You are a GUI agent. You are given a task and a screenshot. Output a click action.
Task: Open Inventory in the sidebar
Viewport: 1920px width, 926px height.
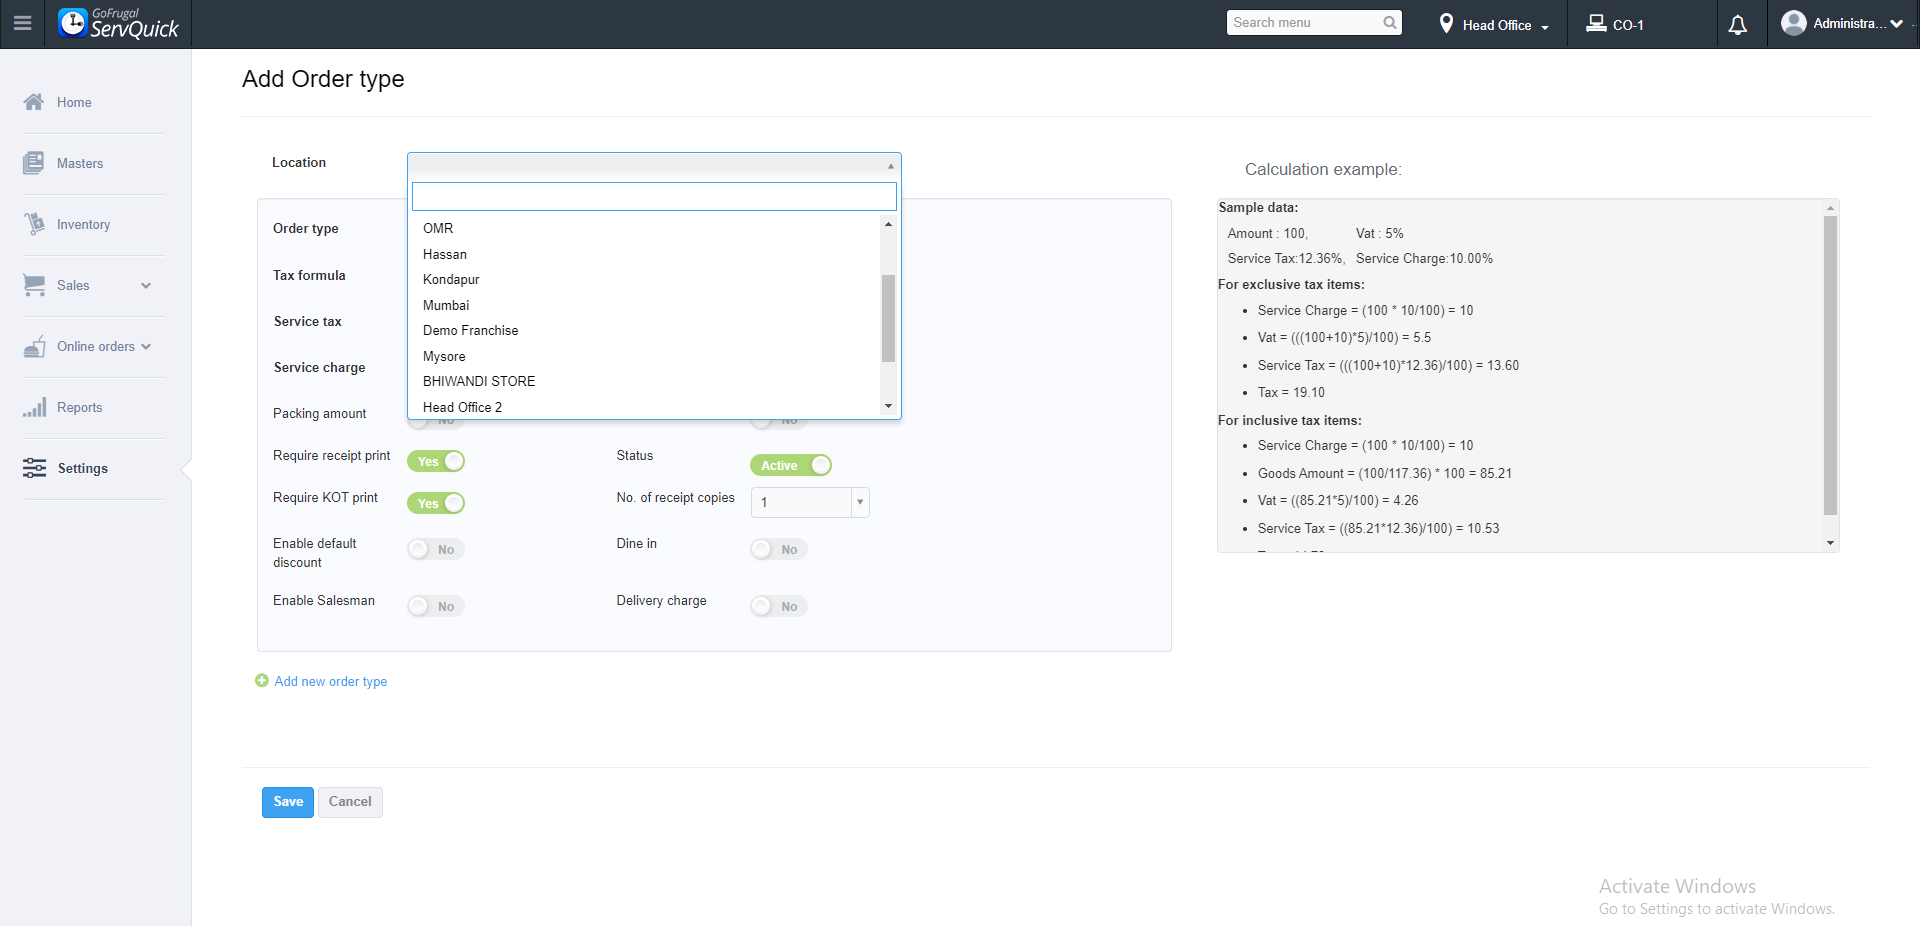pos(83,224)
